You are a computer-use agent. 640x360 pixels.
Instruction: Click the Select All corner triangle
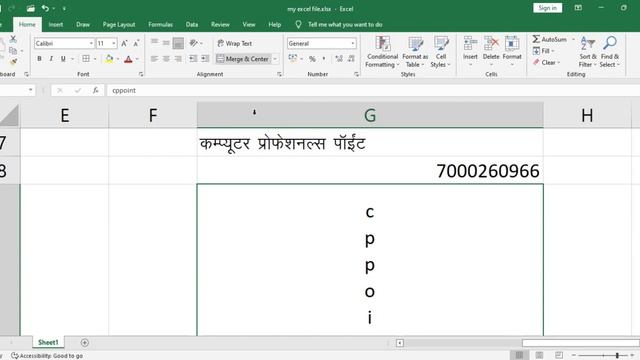[x=9, y=115]
